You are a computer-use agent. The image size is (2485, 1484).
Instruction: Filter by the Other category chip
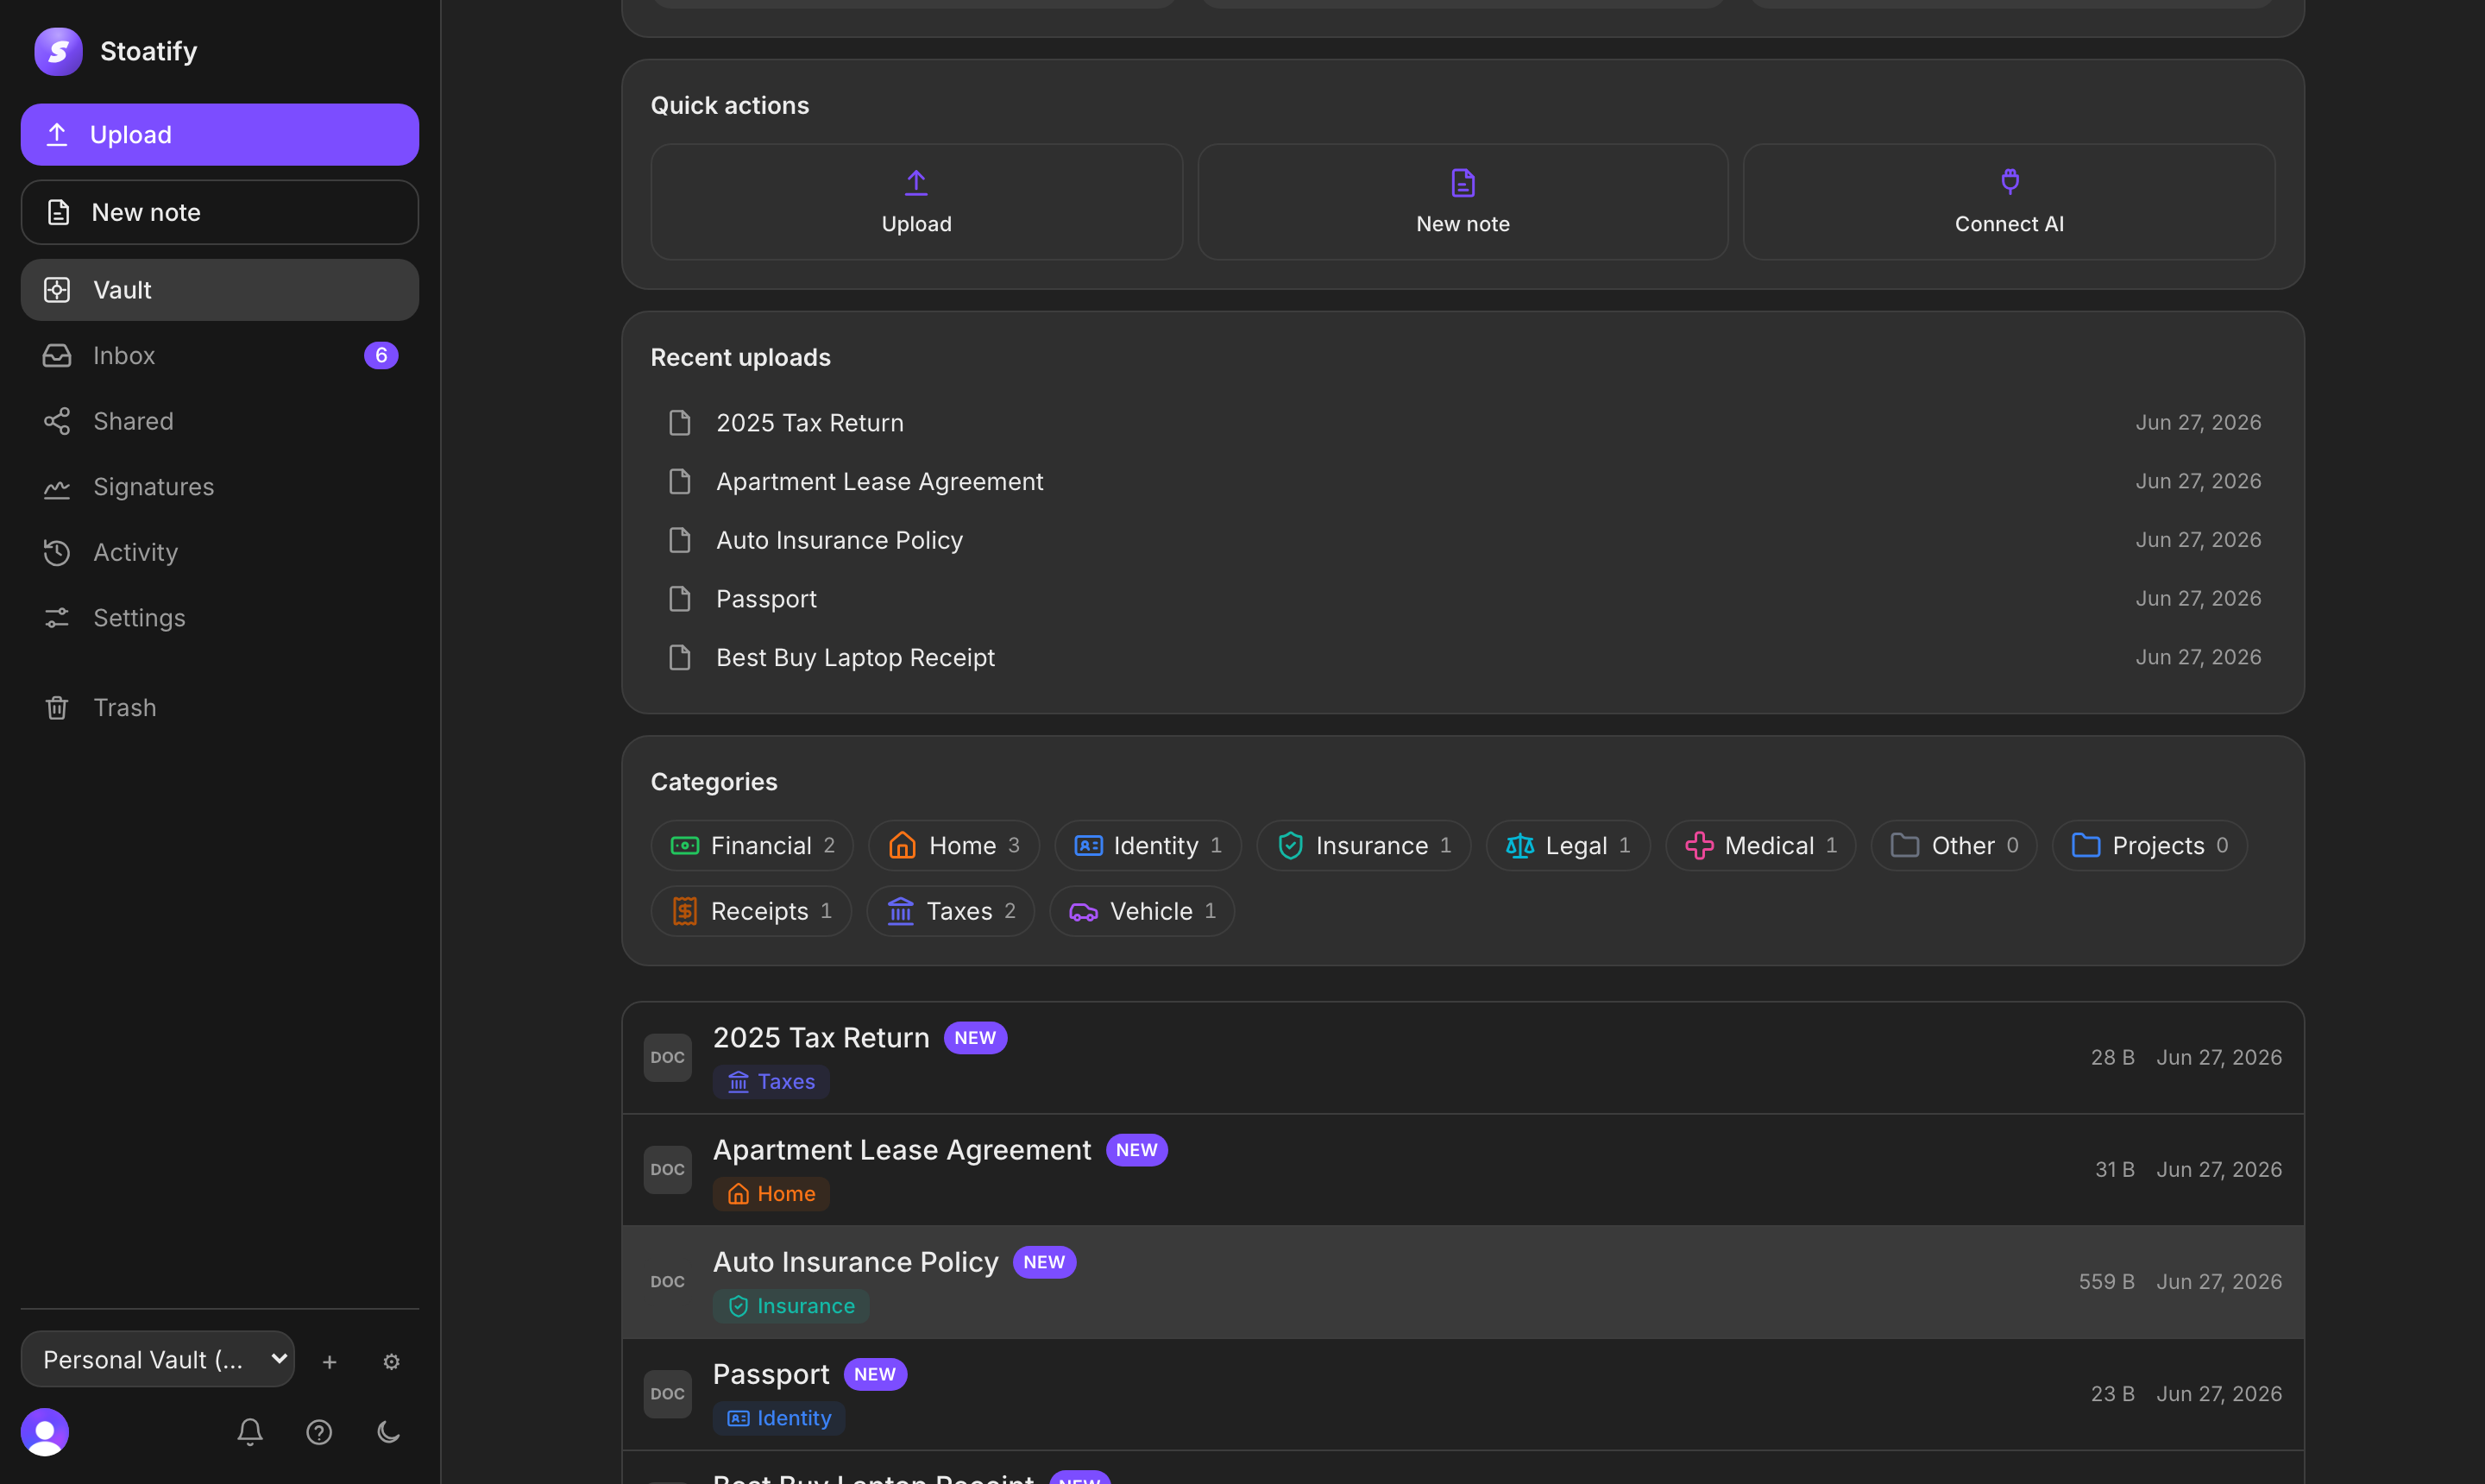1954,846
